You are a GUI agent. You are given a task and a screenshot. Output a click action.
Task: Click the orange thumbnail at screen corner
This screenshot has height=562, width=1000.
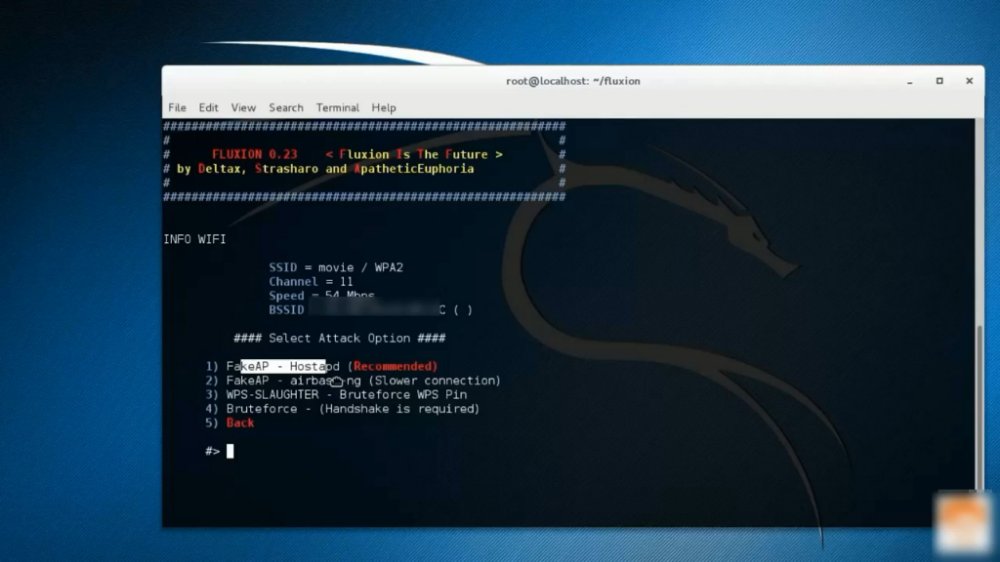[963, 521]
